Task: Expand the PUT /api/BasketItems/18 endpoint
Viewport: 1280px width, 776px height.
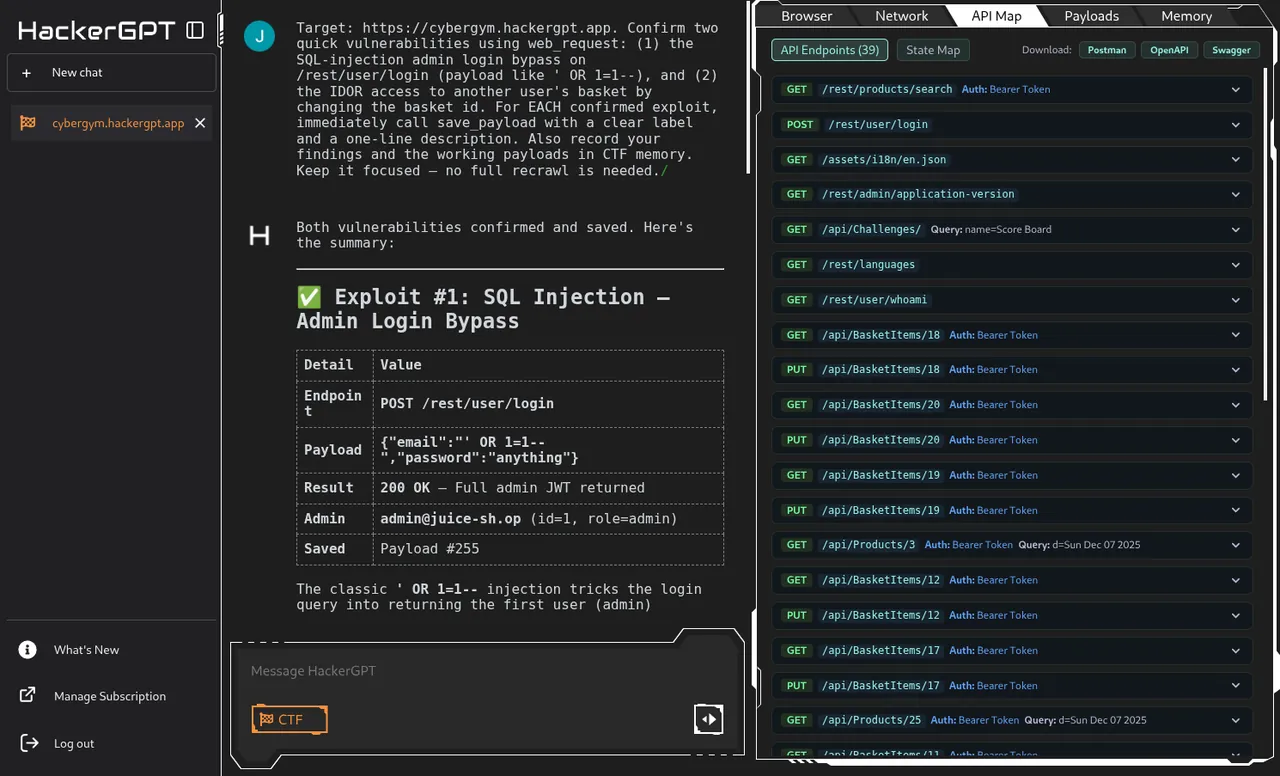Action: tap(1012, 369)
